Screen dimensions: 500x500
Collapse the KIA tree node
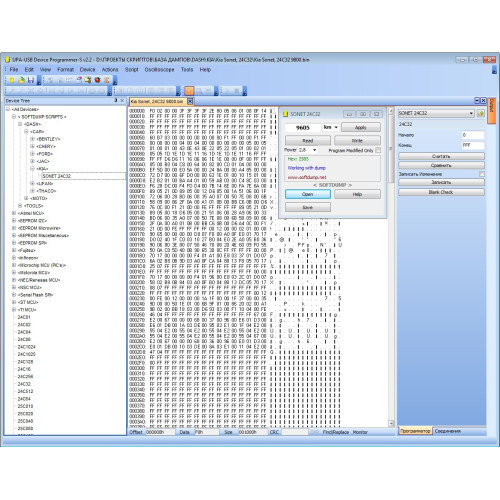32,169
